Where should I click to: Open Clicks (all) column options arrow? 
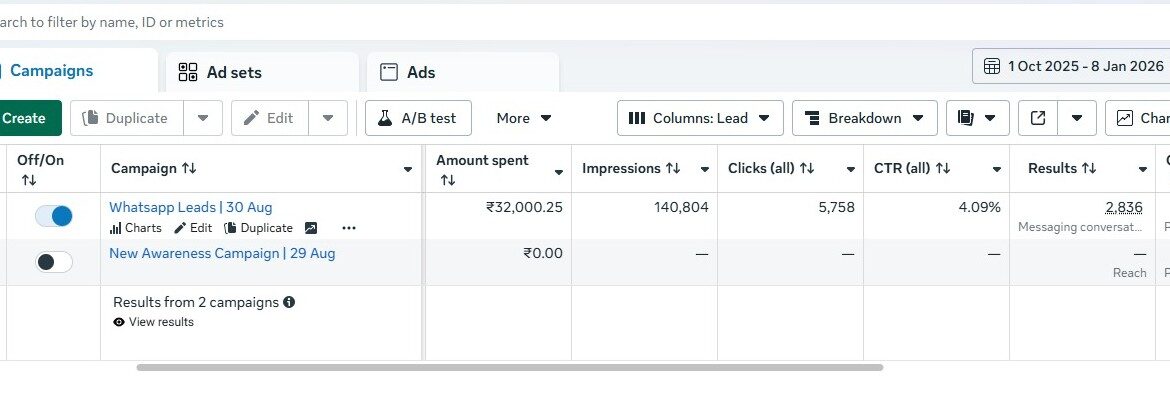[x=851, y=170]
